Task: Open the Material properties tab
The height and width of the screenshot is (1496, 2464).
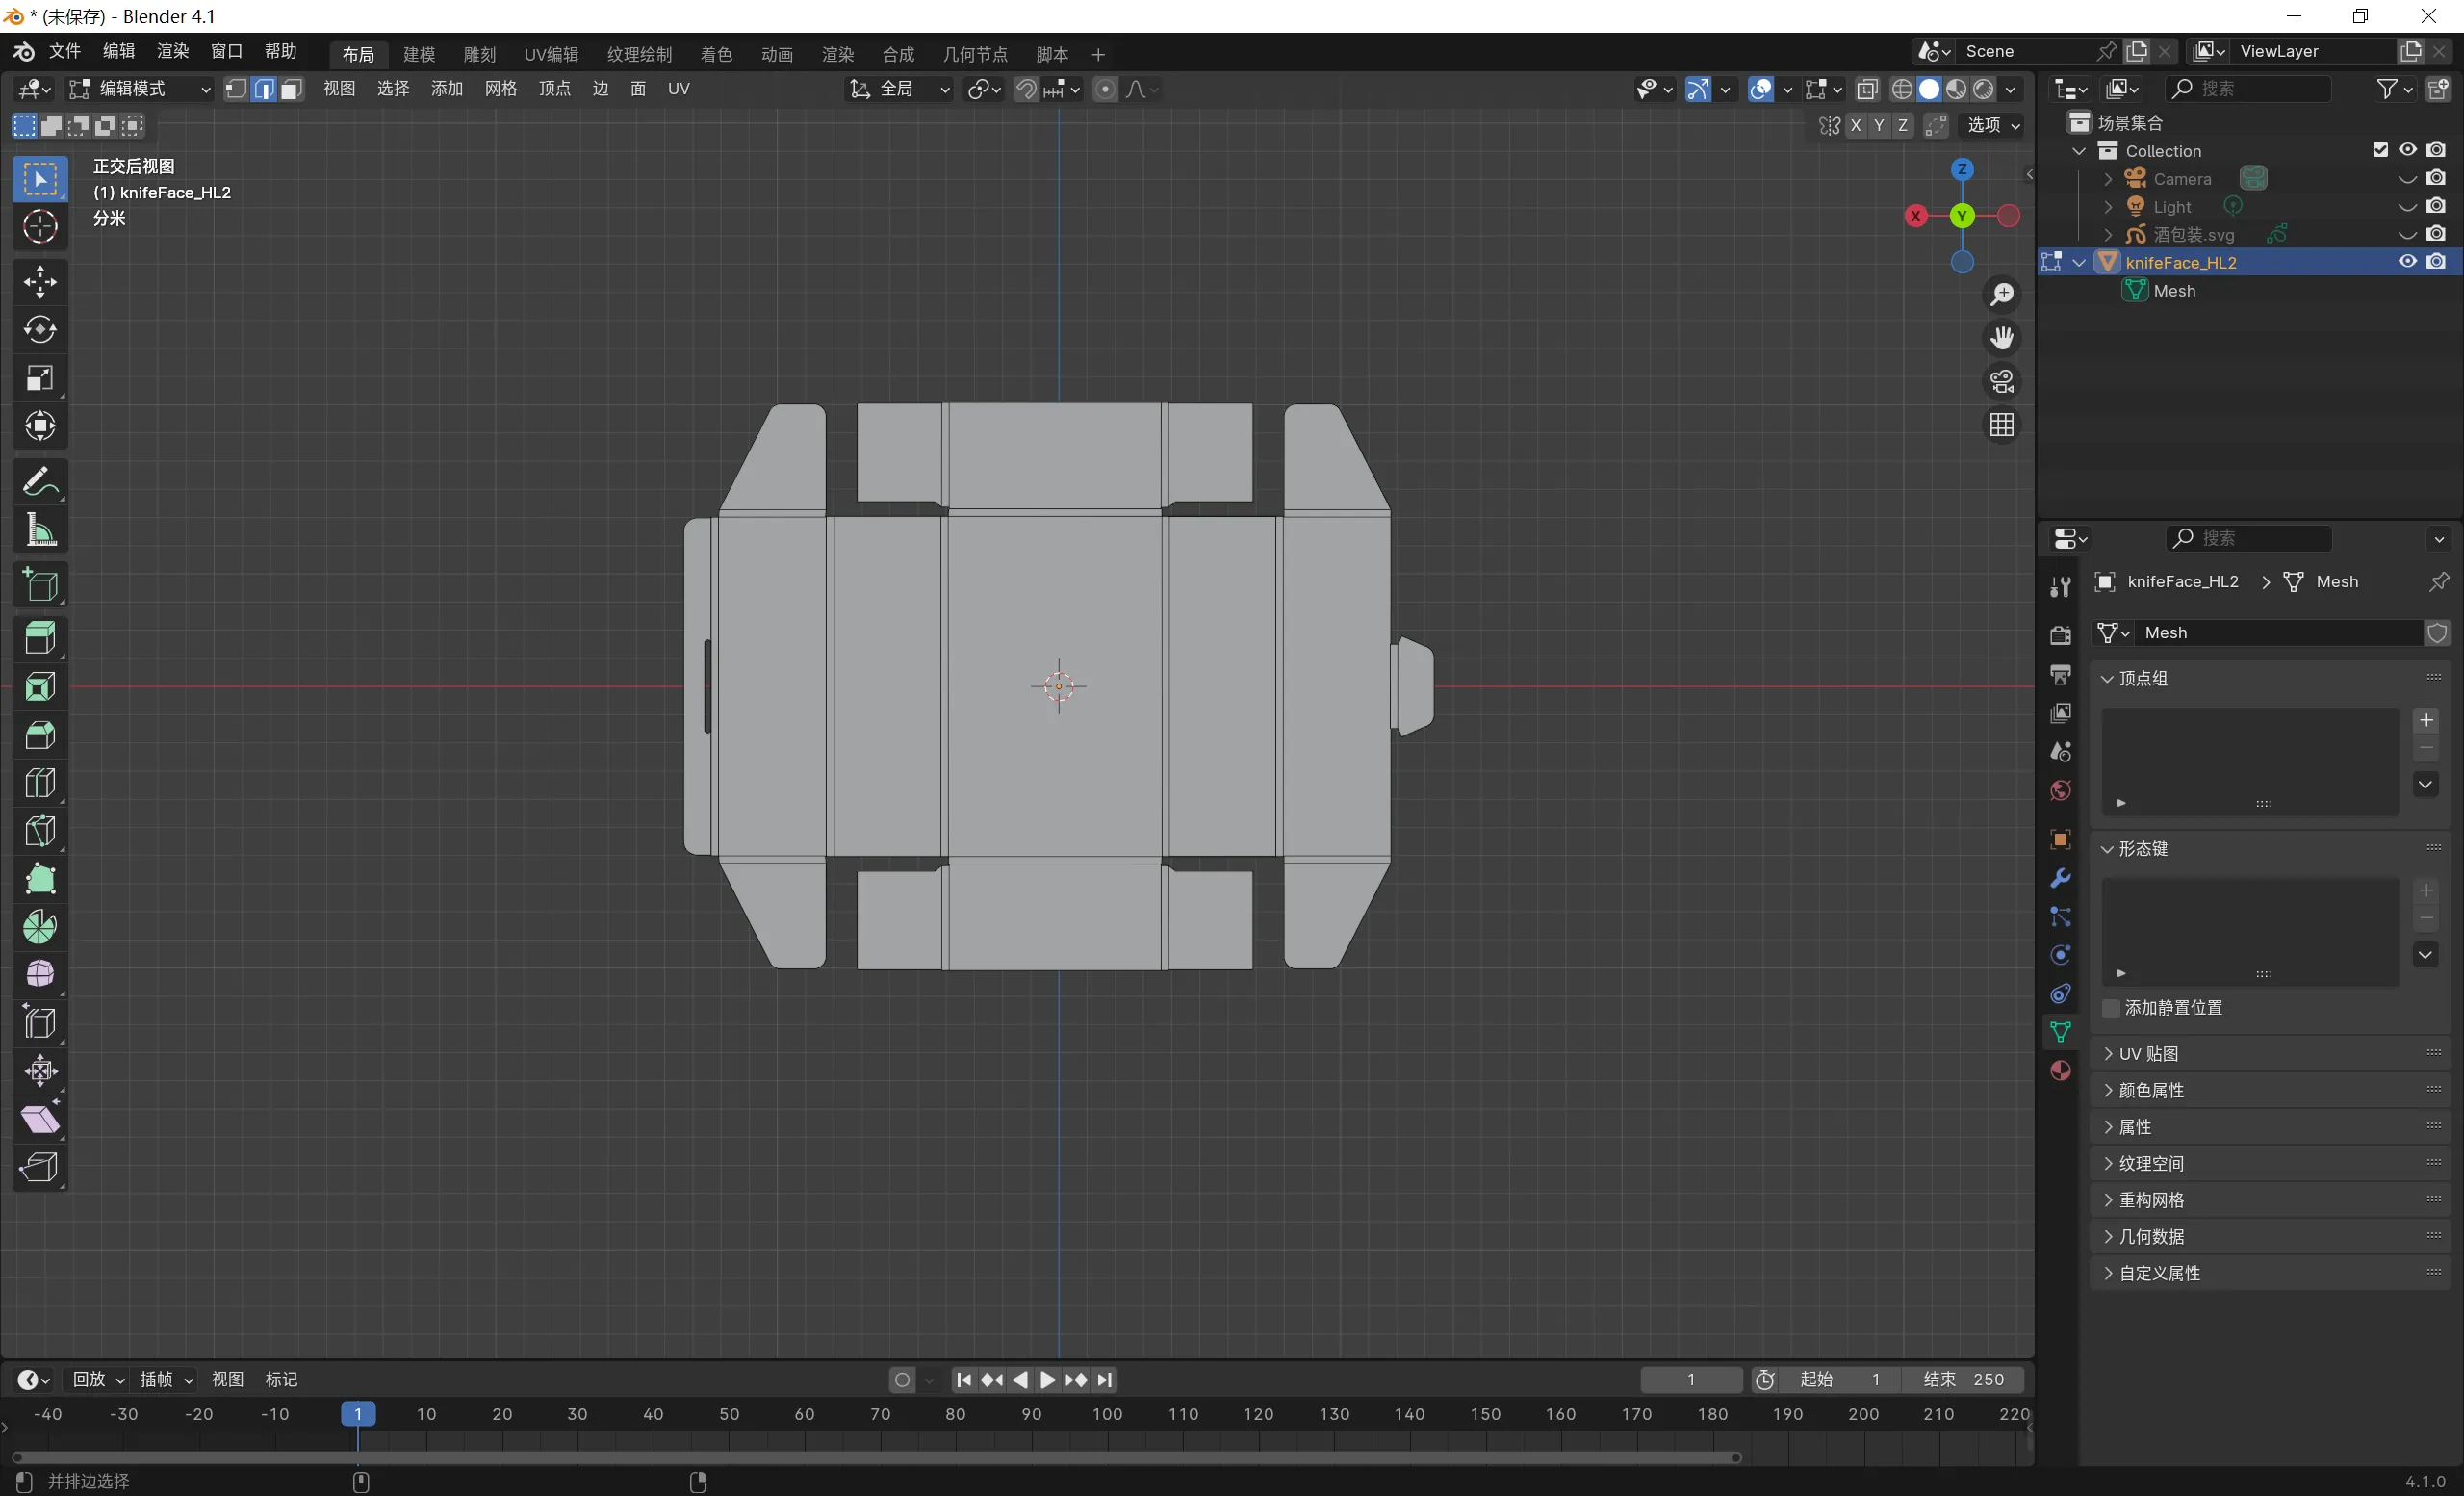Action: tap(2060, 1071)
